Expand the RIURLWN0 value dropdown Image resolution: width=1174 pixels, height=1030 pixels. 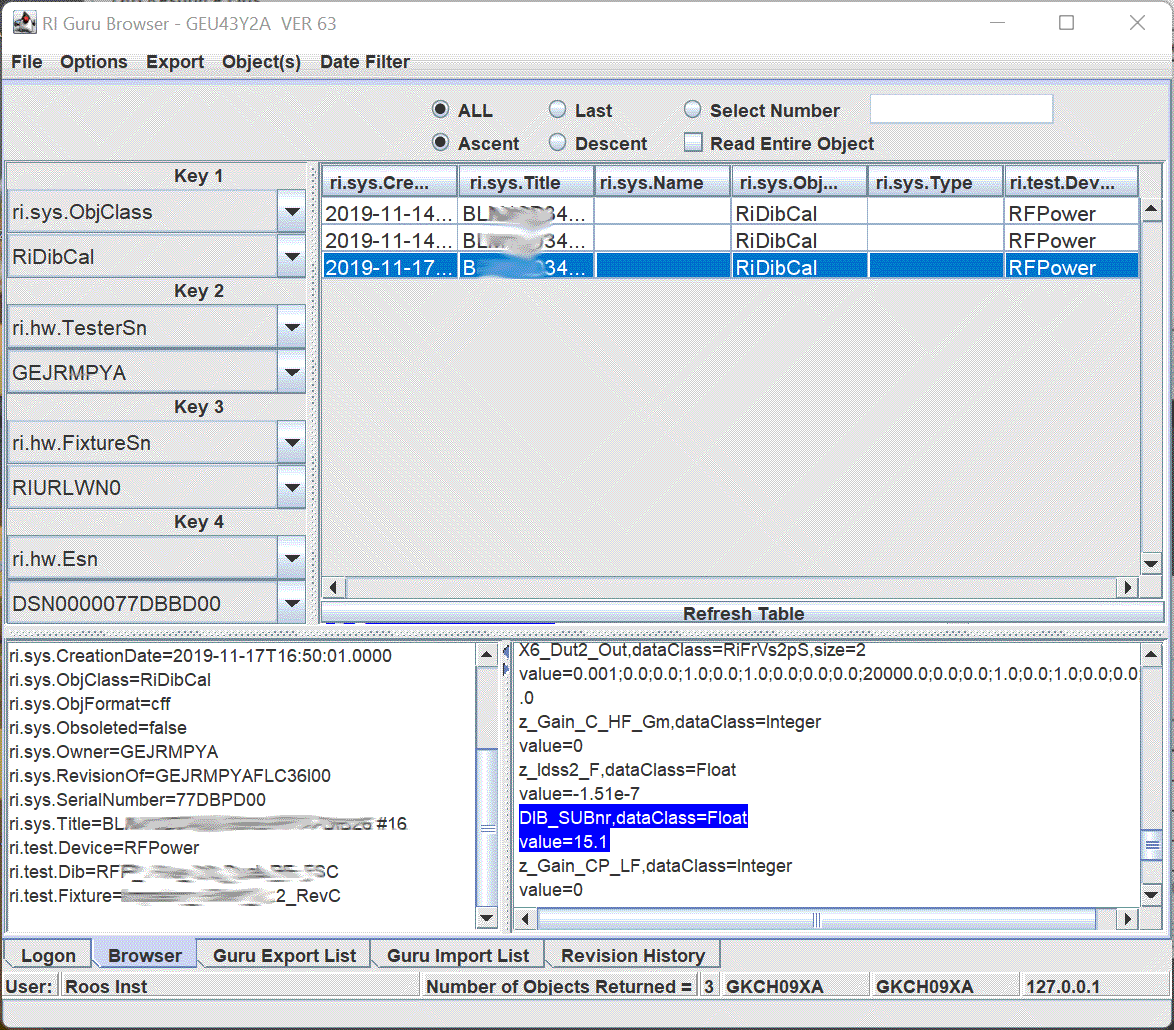coord(291,487)
